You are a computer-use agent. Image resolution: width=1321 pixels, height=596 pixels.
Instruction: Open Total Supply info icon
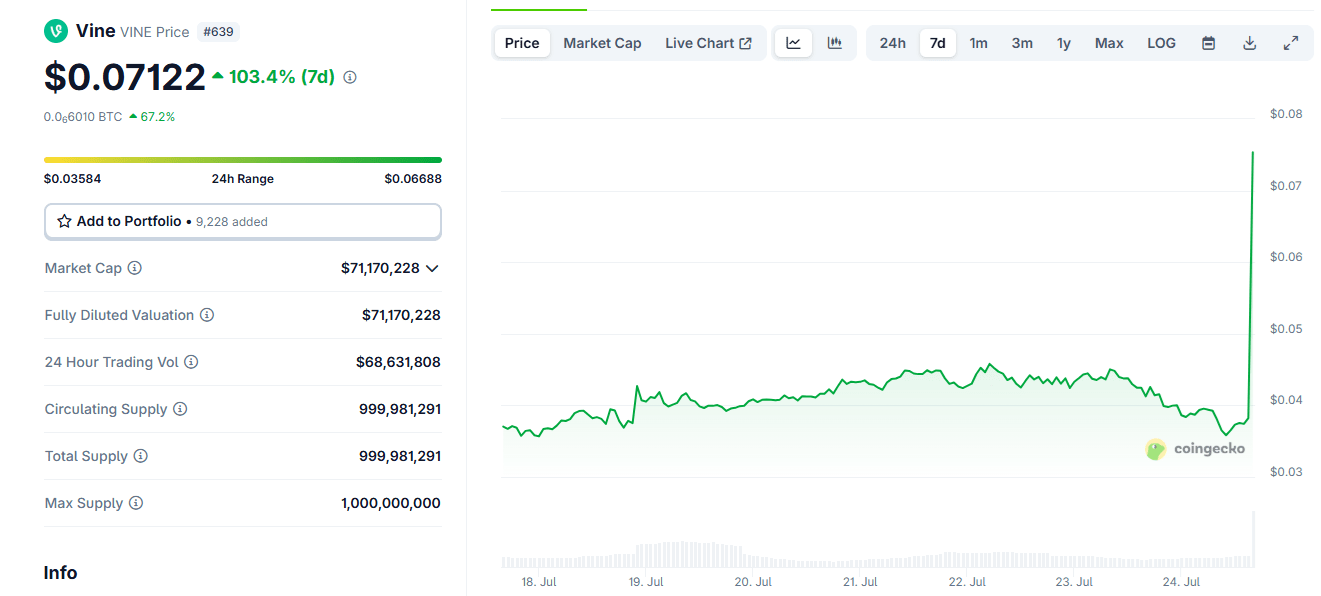pos(141,456)
